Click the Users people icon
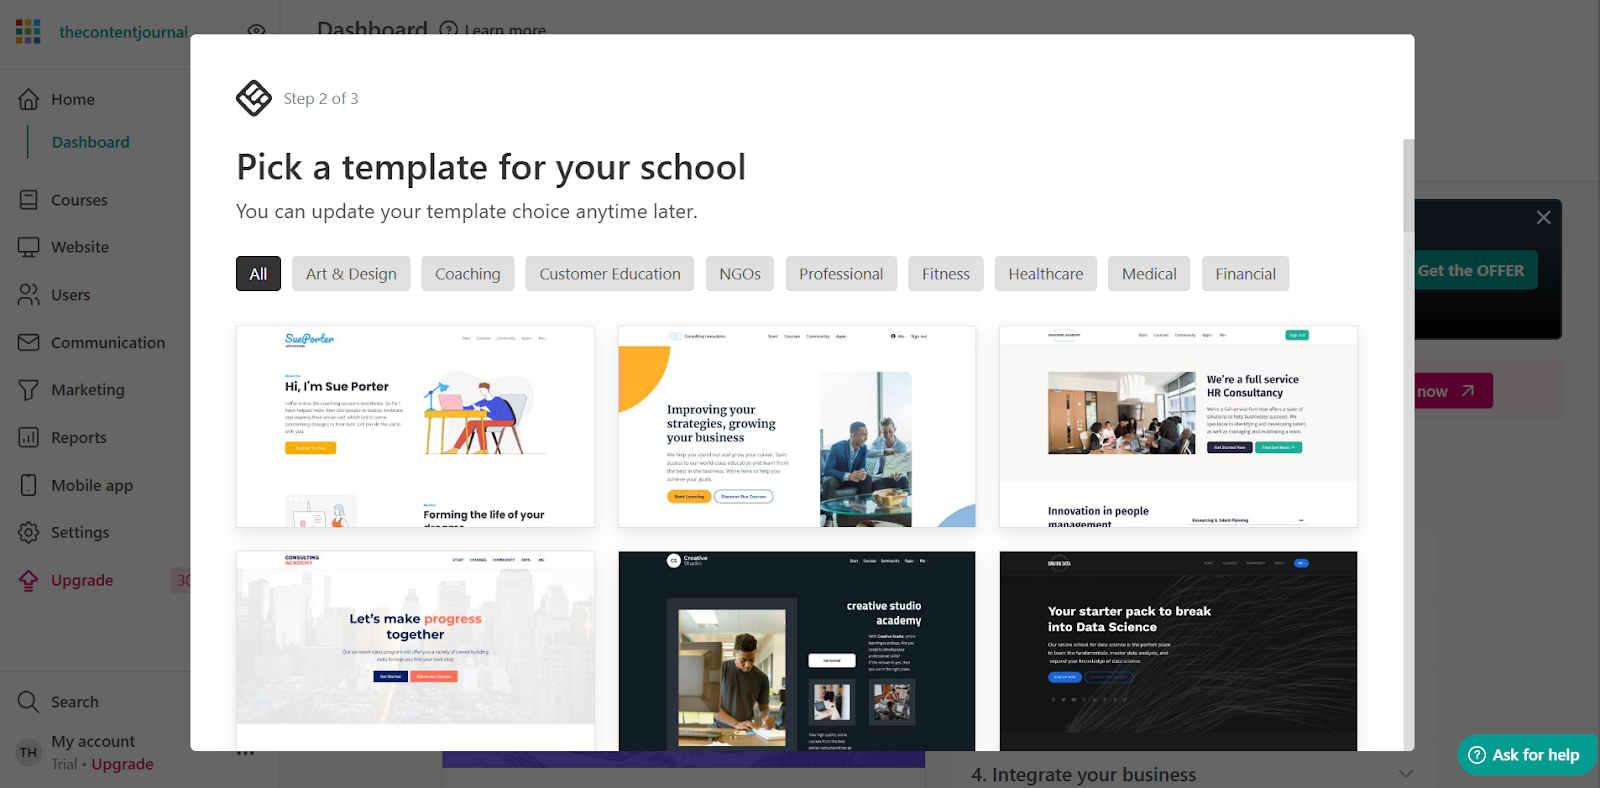Screen dimensions: 1600x788 click(29, 295)
